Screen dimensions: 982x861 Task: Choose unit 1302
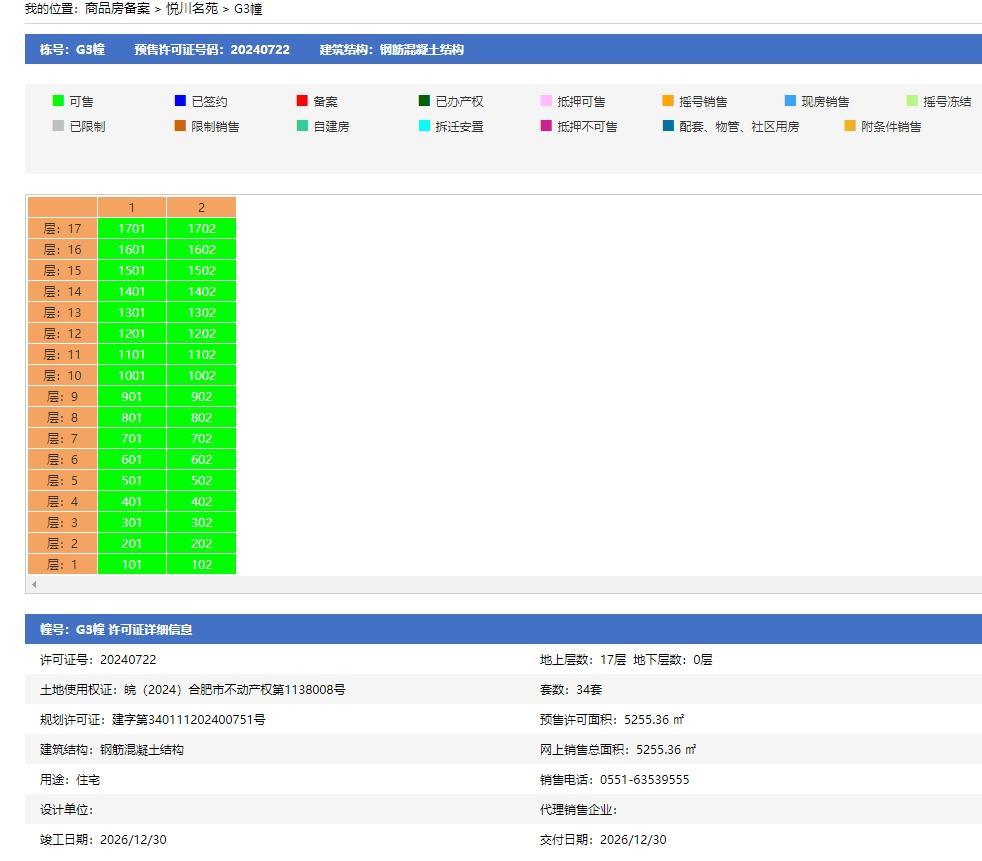202,312
